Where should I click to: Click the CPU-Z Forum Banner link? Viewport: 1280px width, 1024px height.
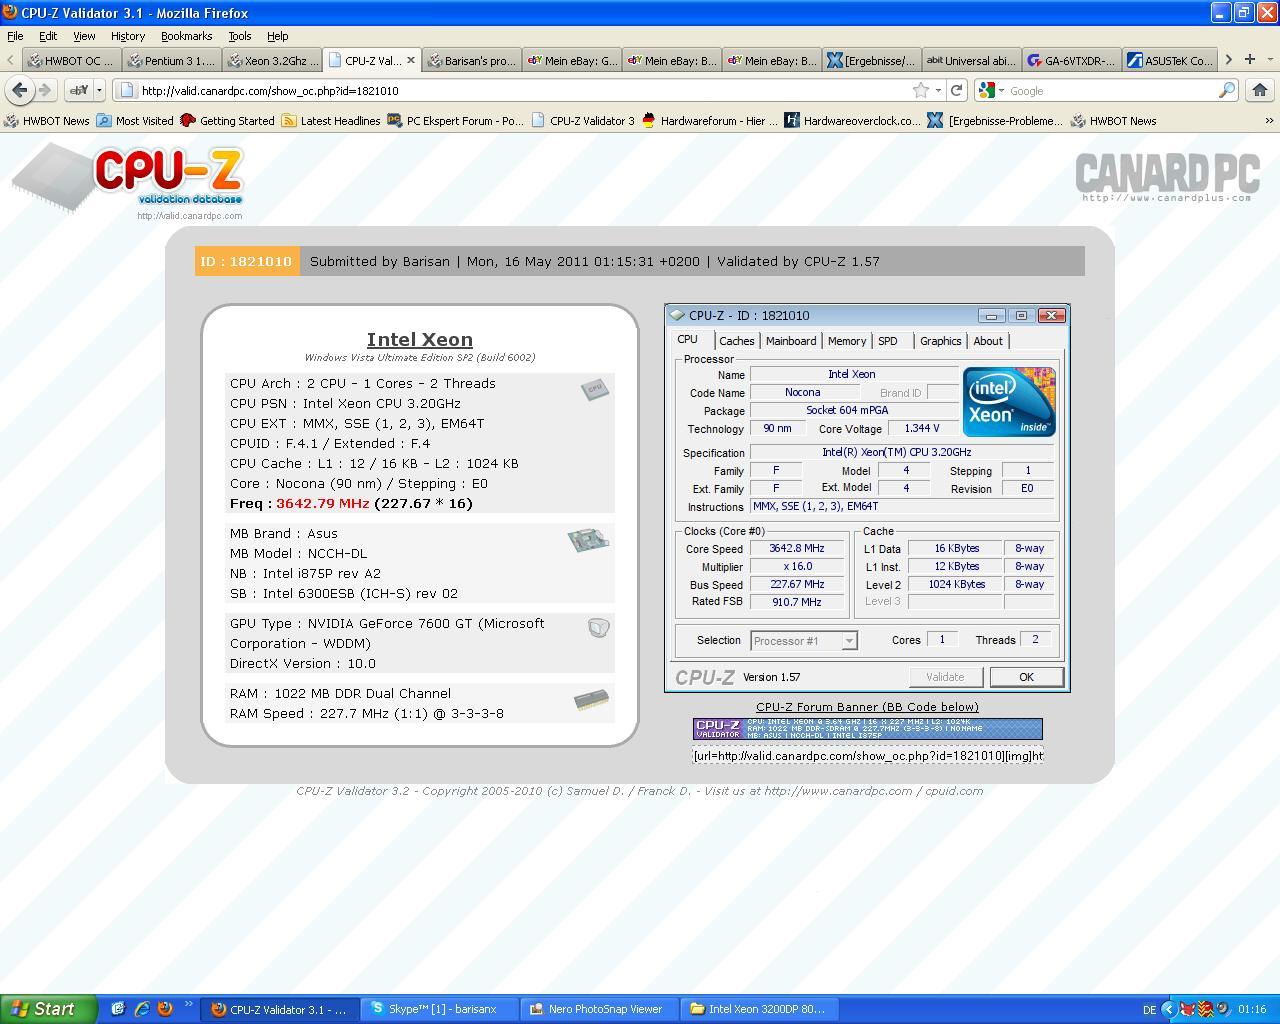(x=867, y=707)
